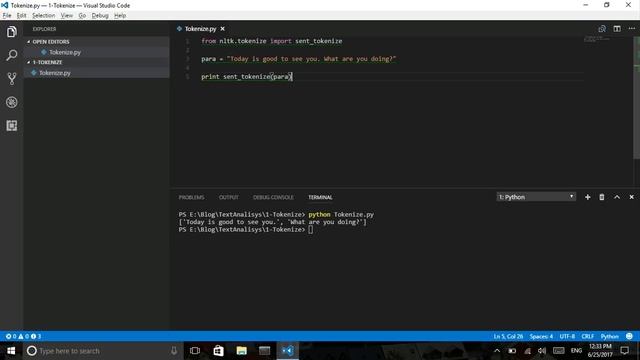Open the Help menu

click(120, 16)
